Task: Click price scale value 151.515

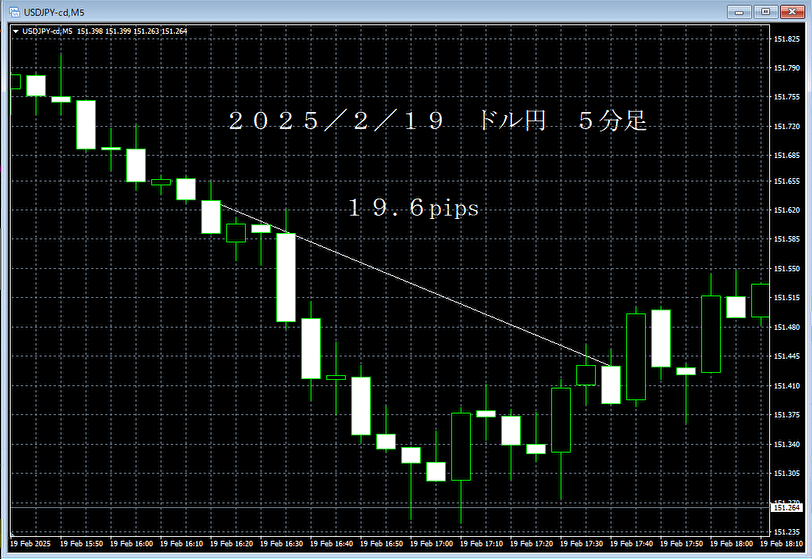Action: (x=787, y=298)
